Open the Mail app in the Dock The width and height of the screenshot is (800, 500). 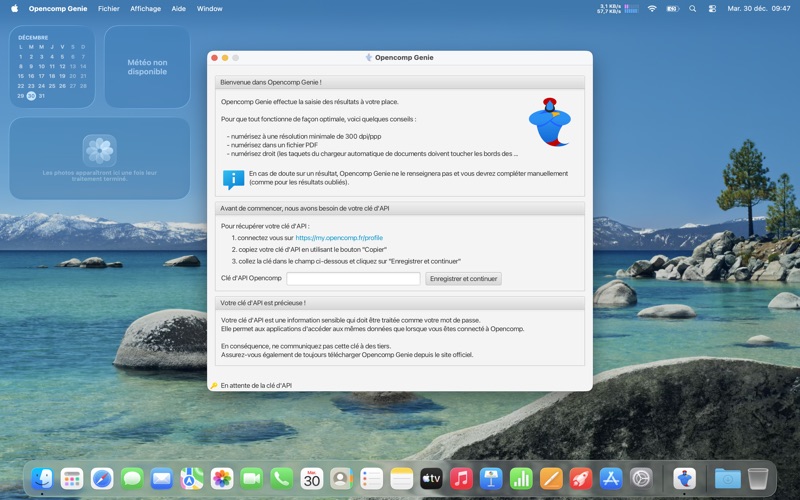(162, 479)
